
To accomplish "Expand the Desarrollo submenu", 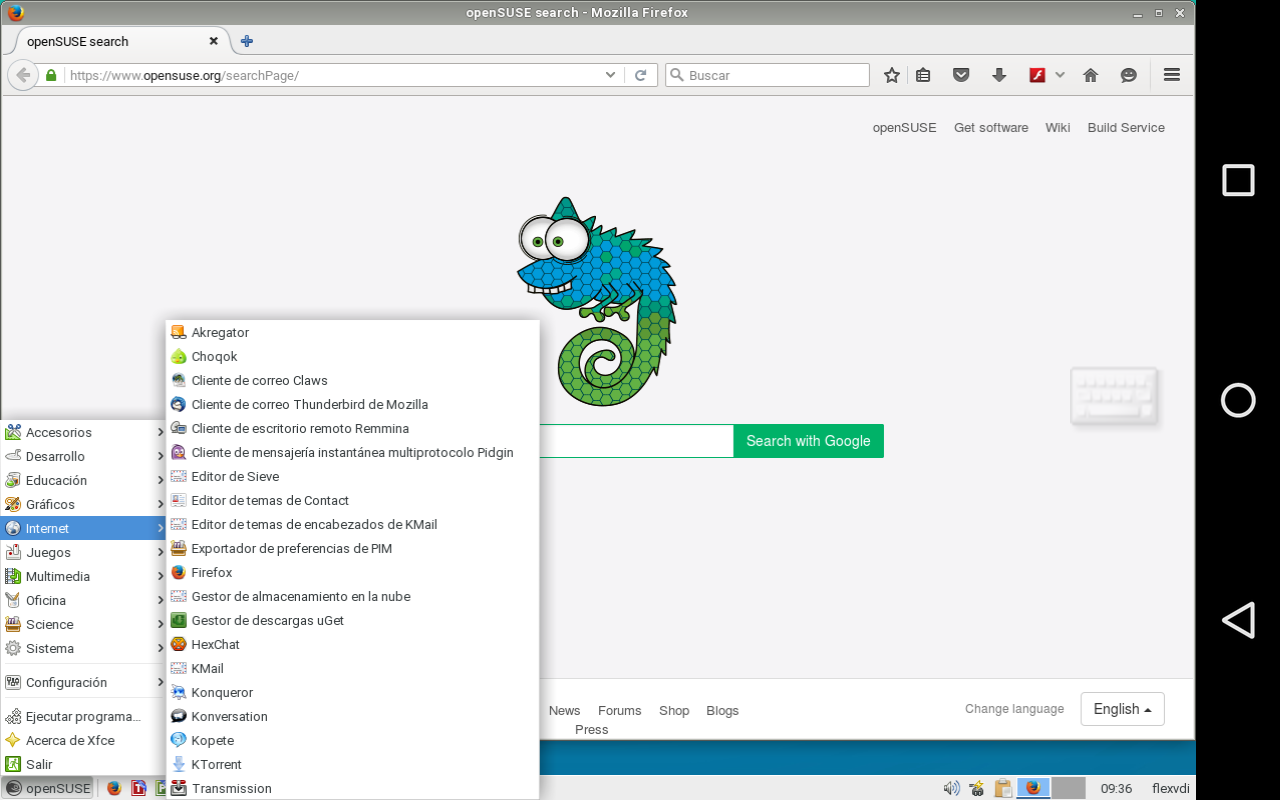I will pyautogui.click(x=83, y=456).
